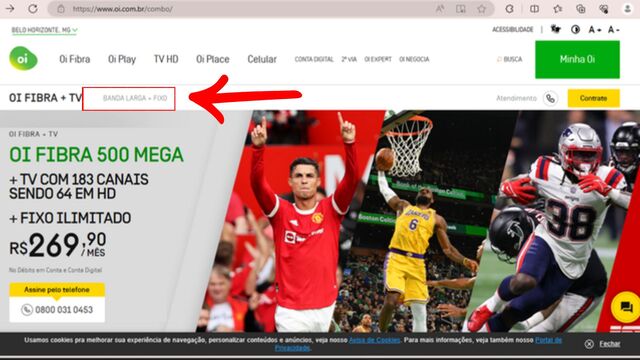This screenshot has height=360, width=640.
Task: Open browser essentials heart icon
Action: (x=604, y=9)
